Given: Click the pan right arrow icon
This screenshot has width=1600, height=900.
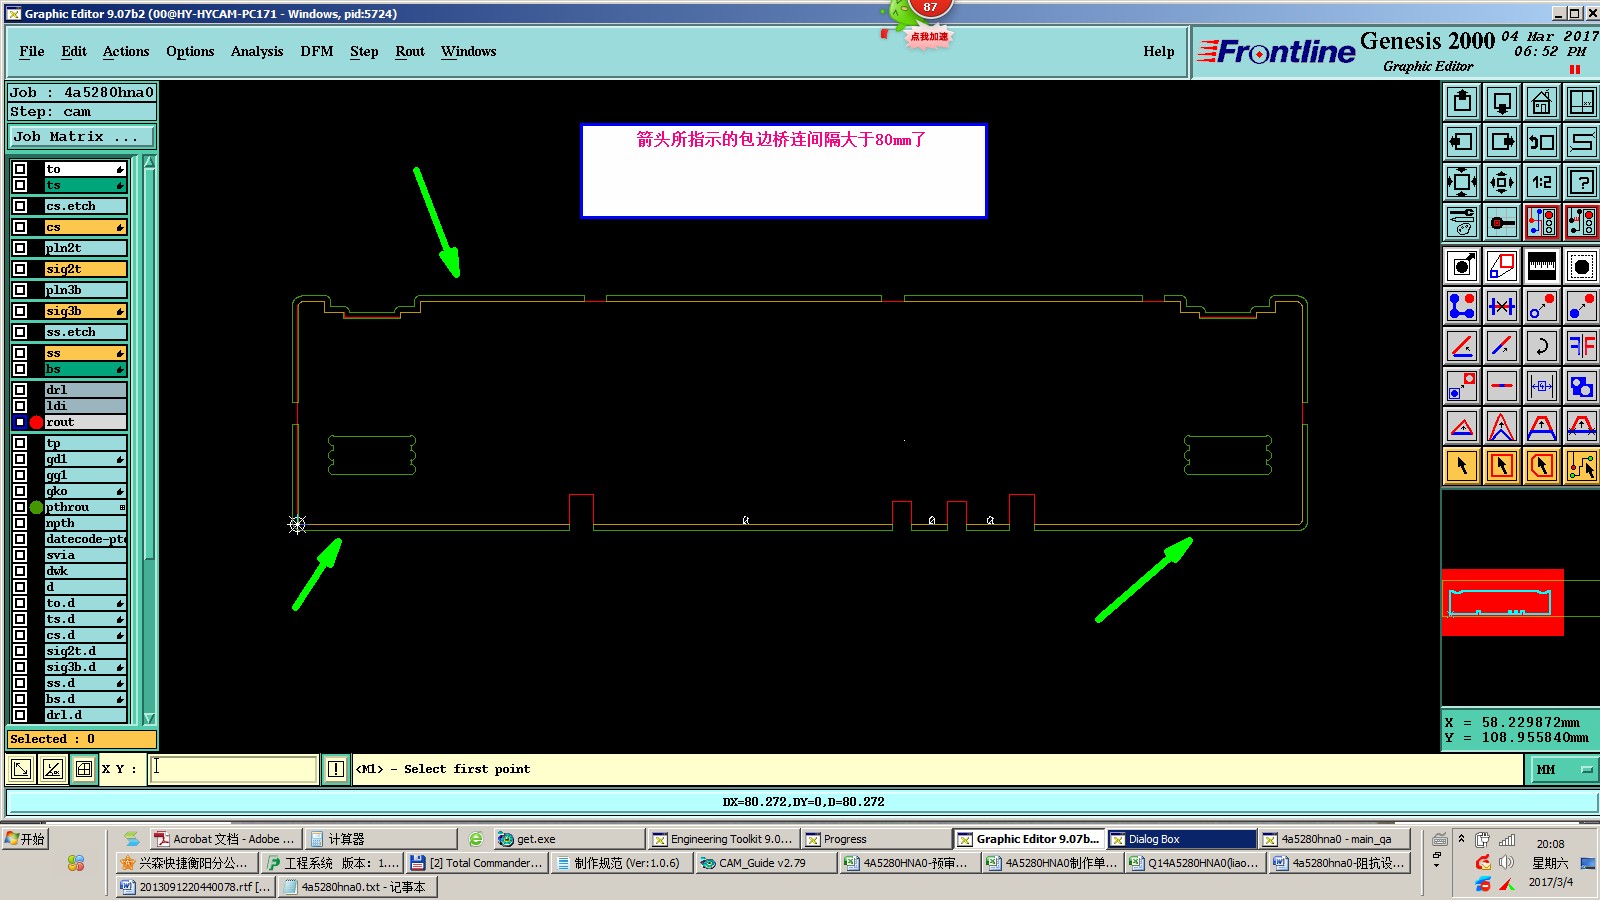Looking at the screenshot, I should tap(1502, 142).
